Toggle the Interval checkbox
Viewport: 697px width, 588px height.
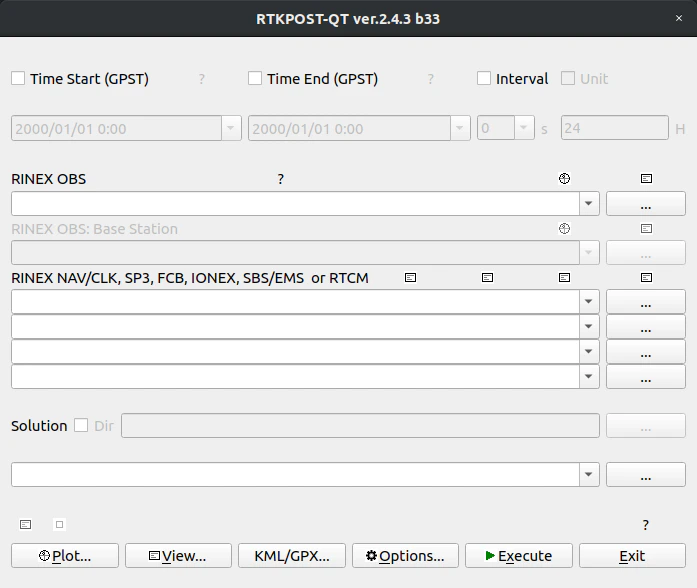click(x=484, y=78)
